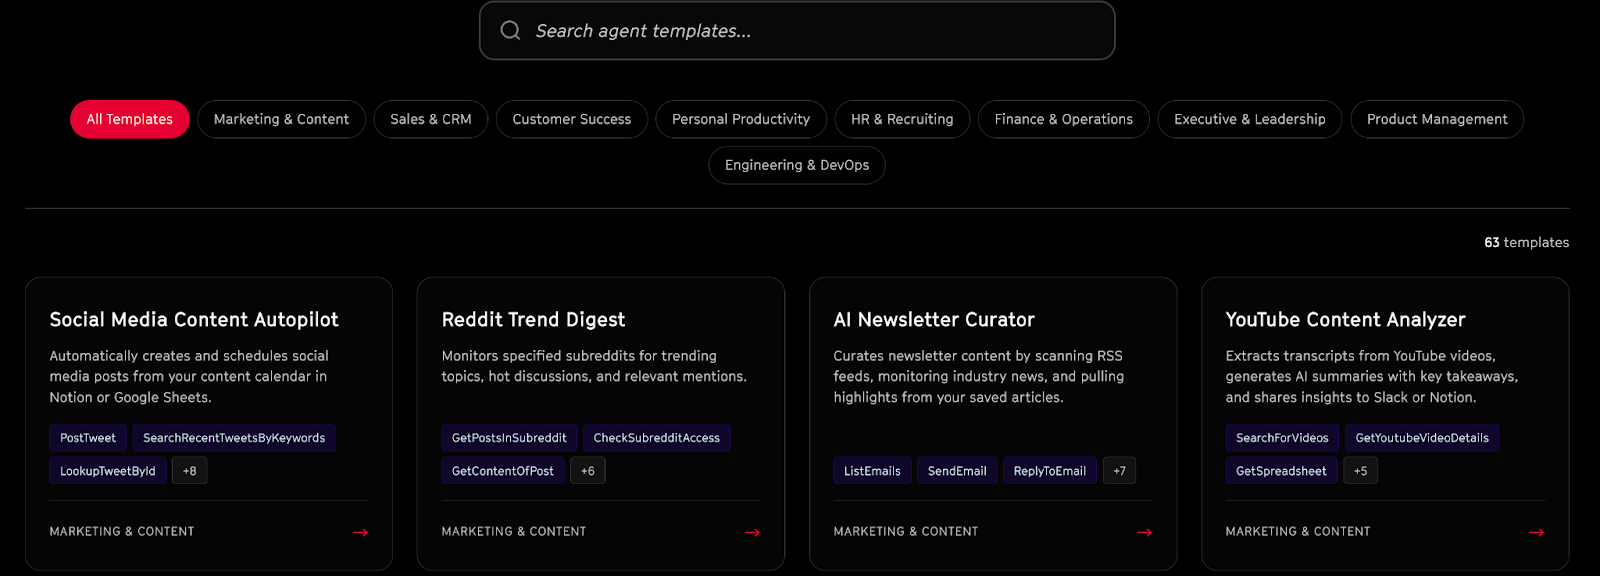Open AI Newsletter Curator arrow
Viewport: 1600px width, 576px height.
coord(1145,532)
